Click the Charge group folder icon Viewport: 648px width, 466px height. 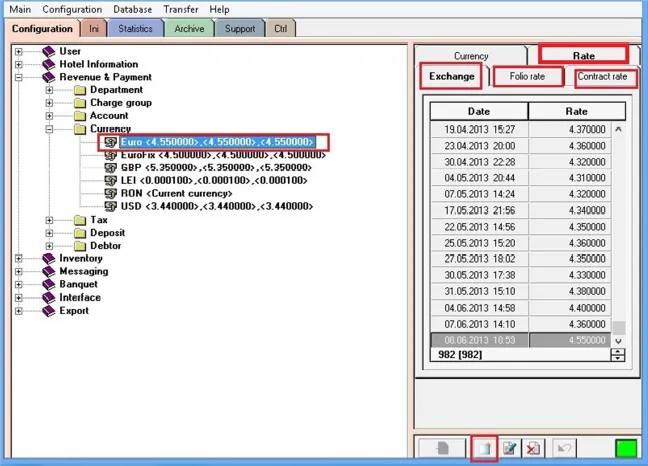[80, 103]
